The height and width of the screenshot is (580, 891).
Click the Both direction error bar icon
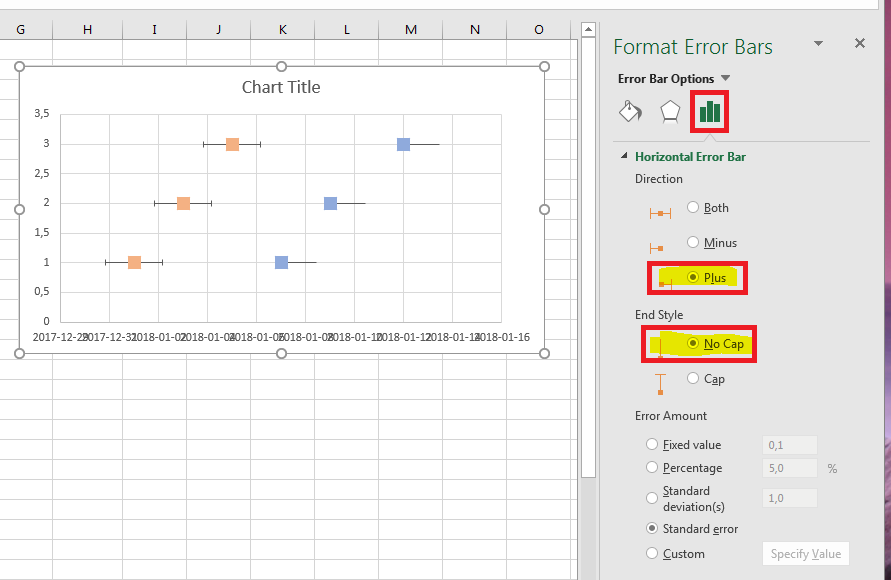(x=660, y=214)
